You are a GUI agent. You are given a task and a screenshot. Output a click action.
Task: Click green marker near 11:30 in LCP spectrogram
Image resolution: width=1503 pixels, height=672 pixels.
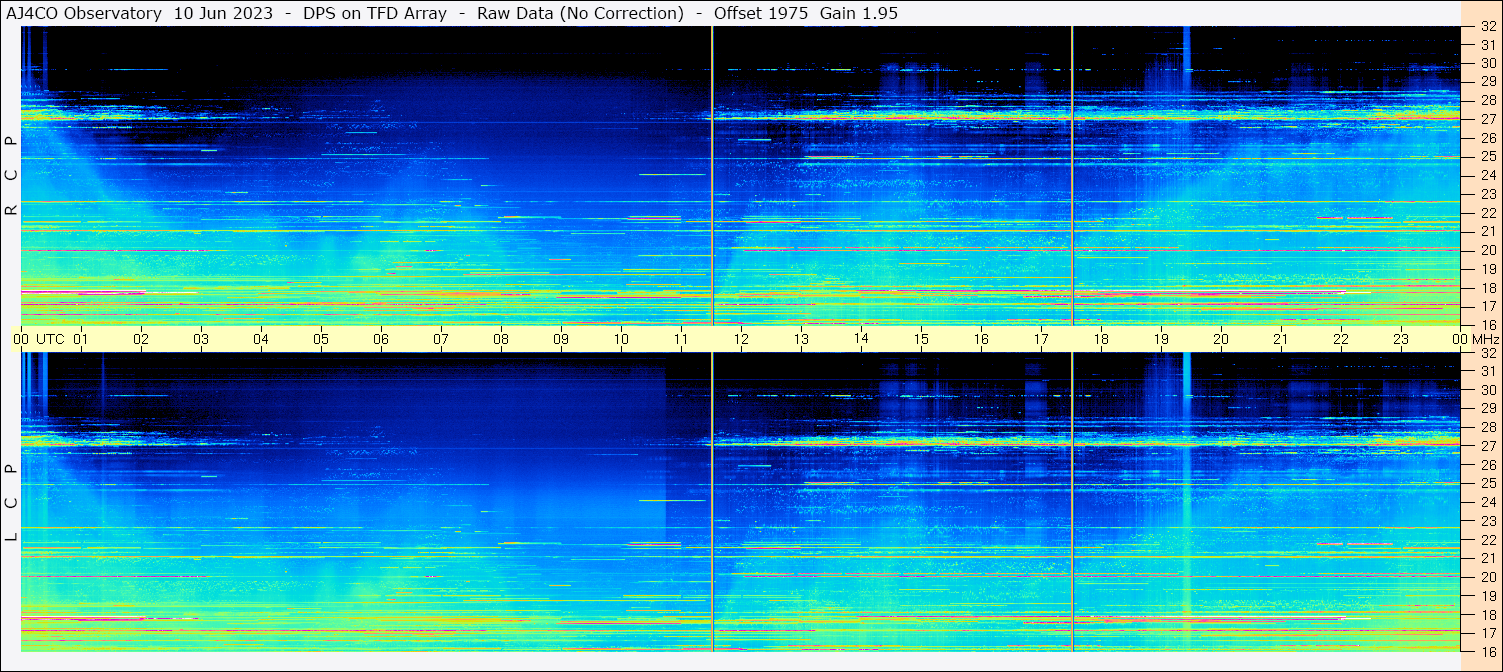[712, 502]
